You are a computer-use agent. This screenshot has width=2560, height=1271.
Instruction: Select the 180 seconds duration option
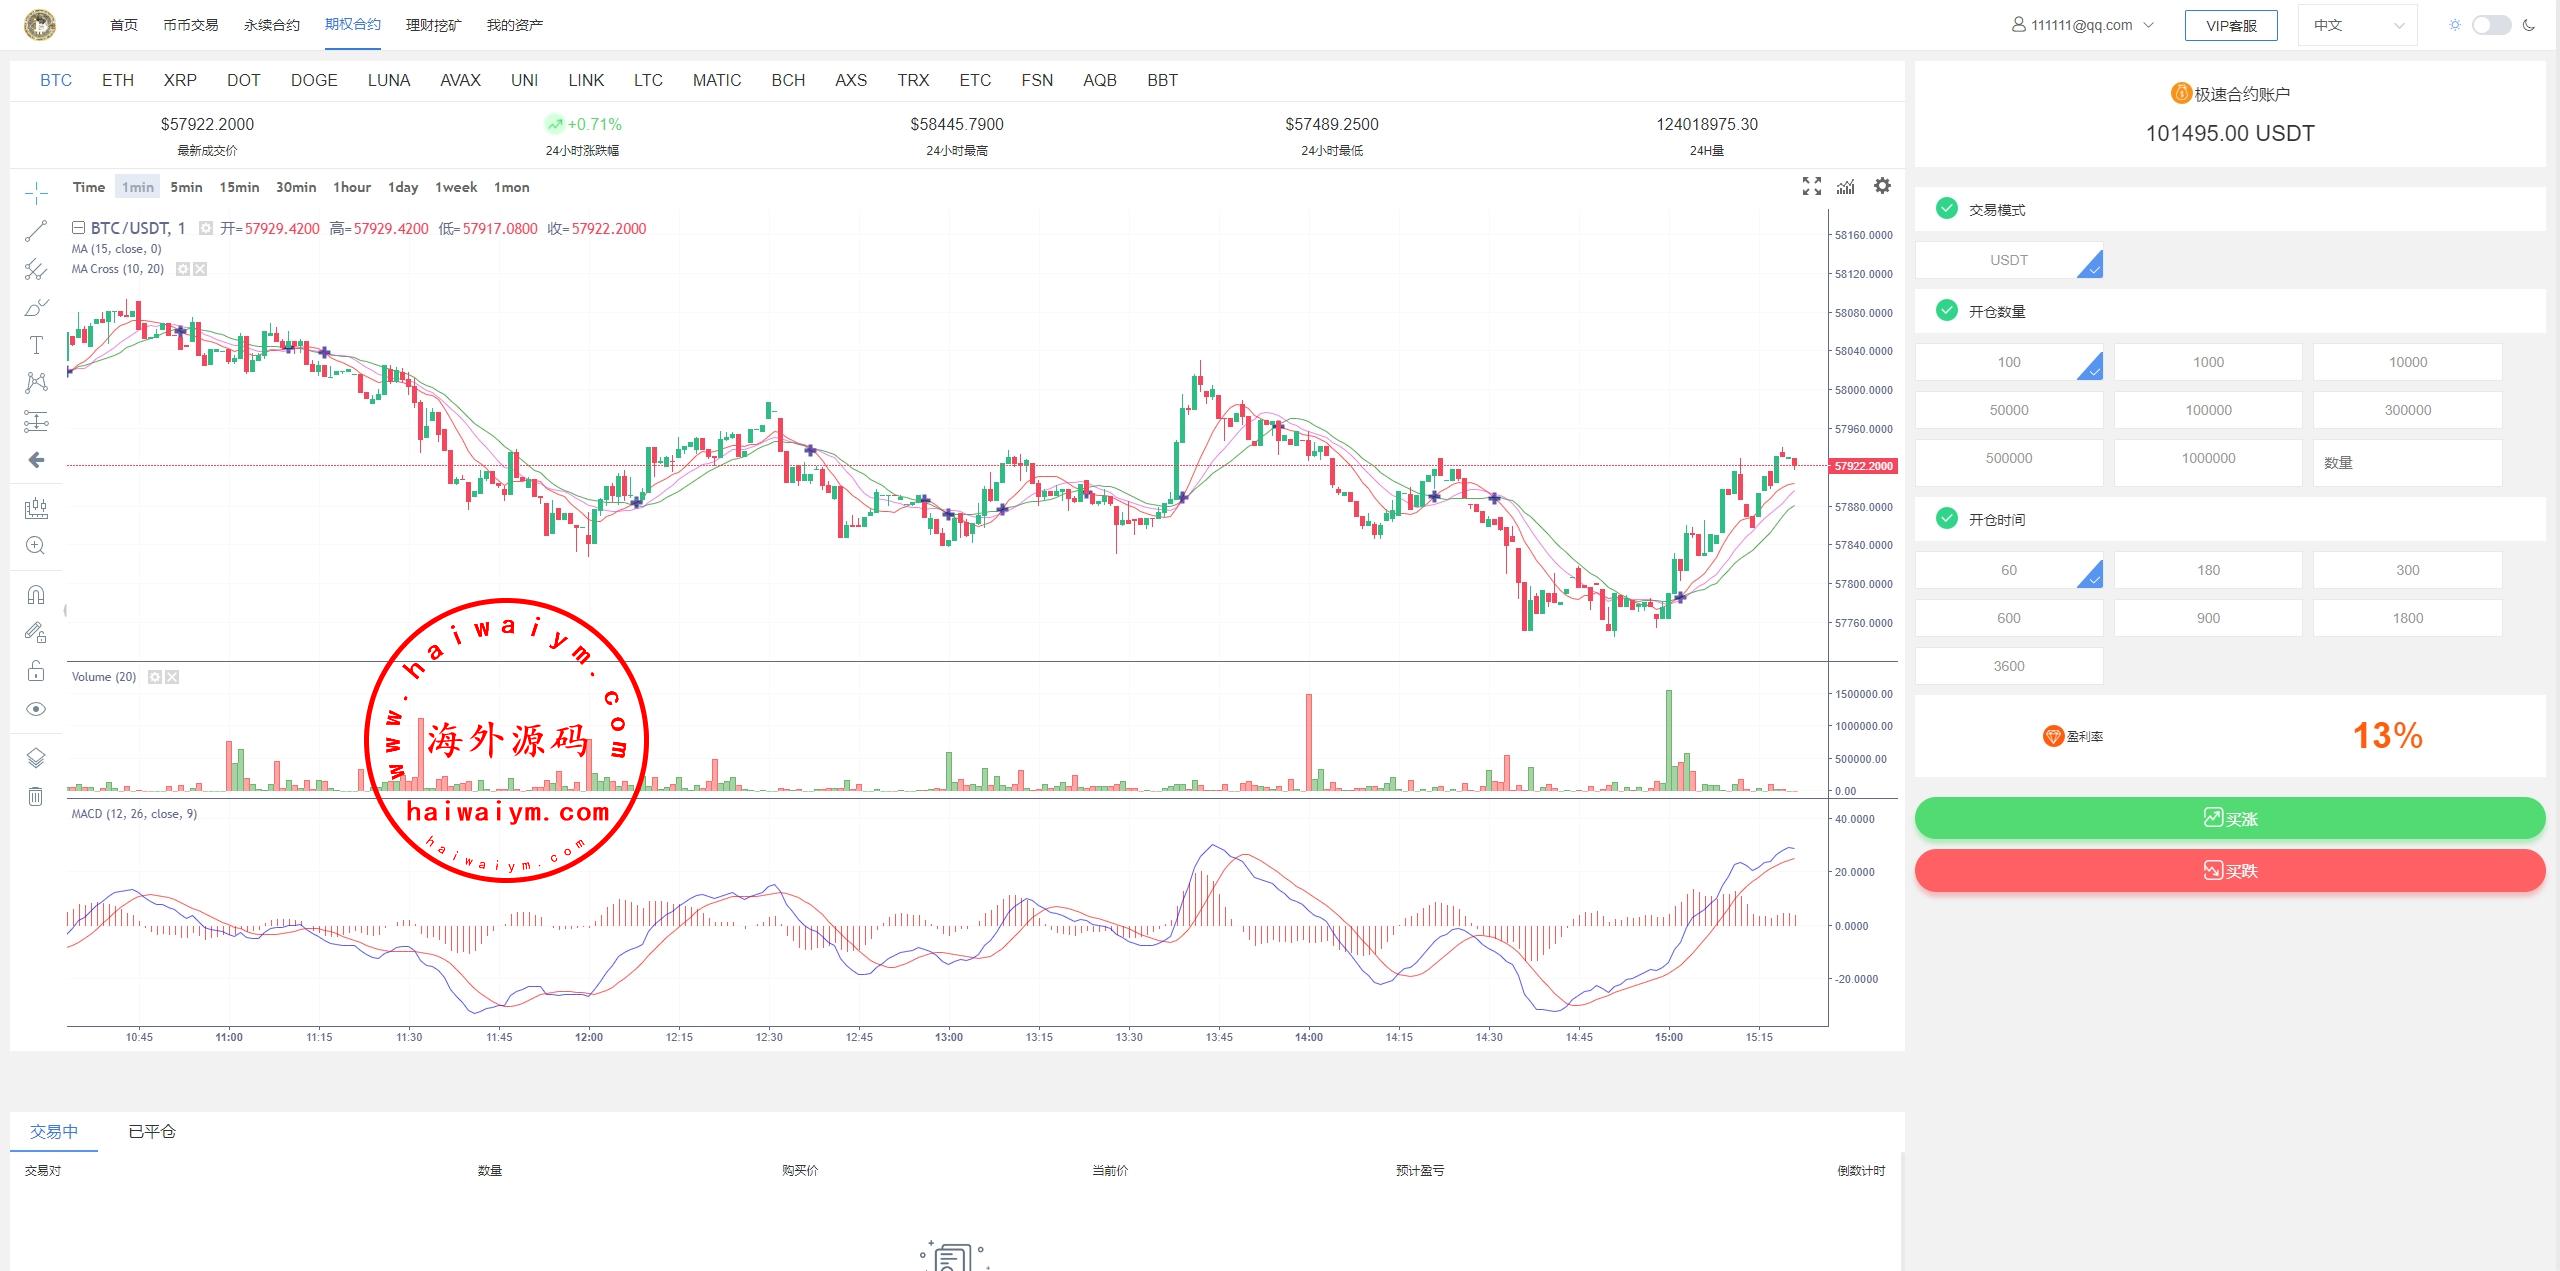[x=2208, y=570]
